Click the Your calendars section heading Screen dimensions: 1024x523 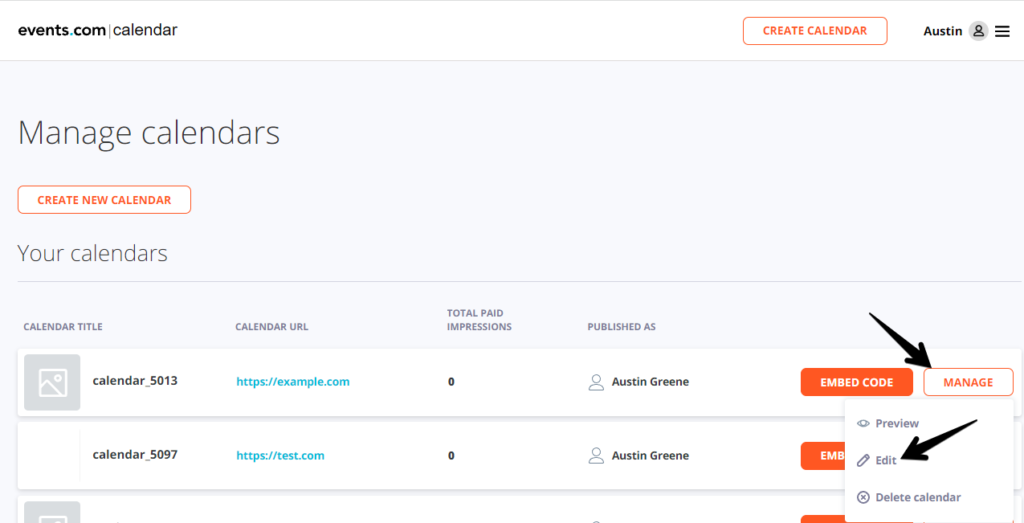coord(93,253)
